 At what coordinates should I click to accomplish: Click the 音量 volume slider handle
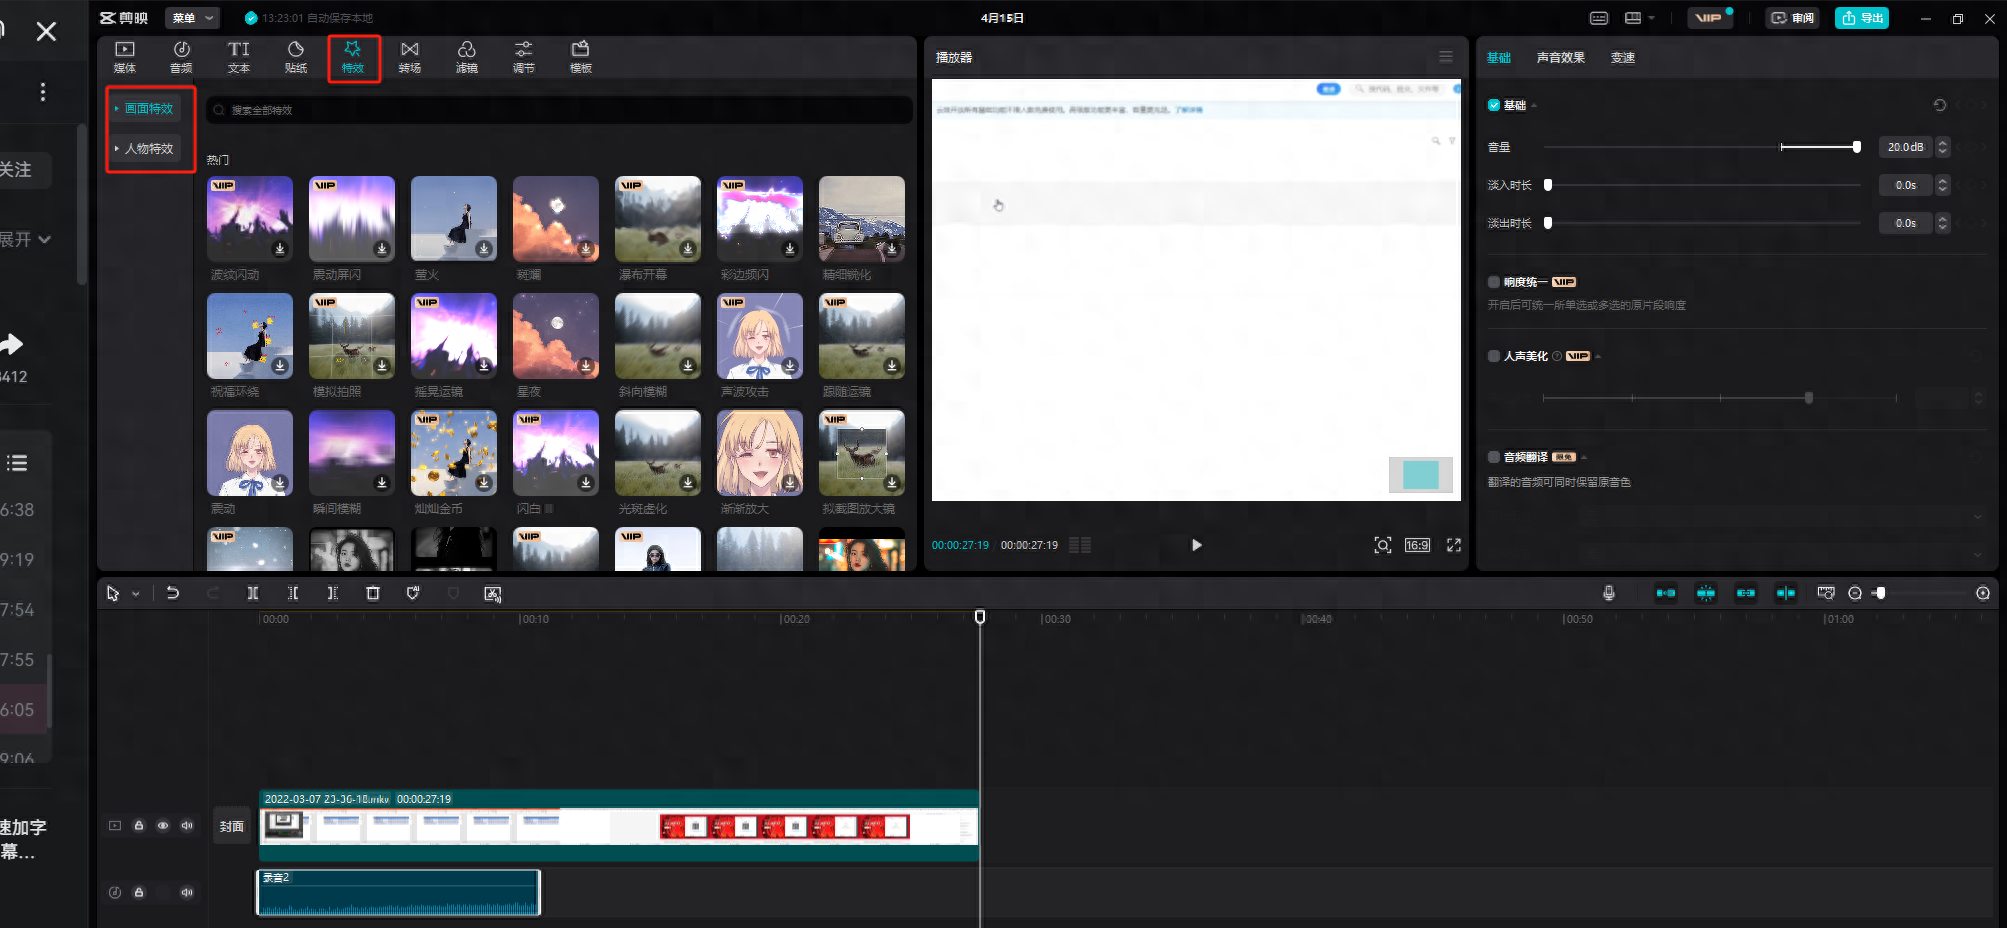[x=1856, y=147]
